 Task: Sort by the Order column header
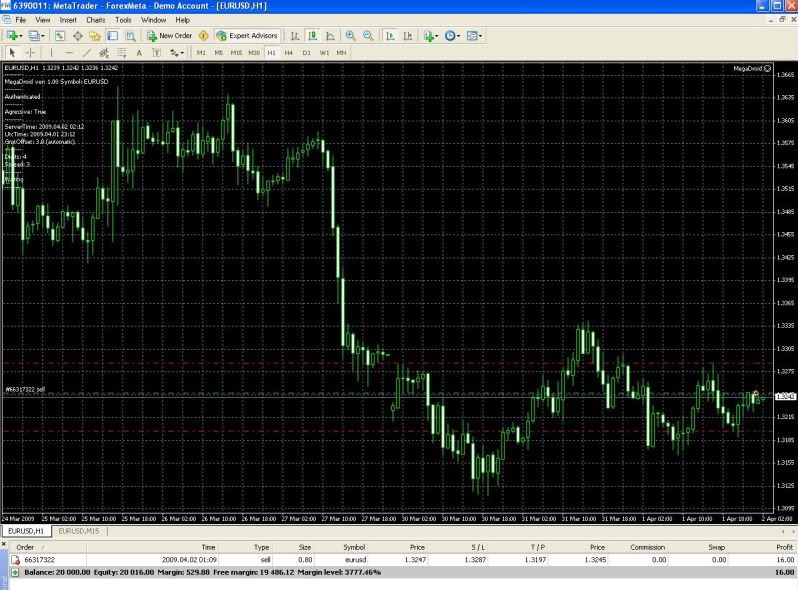pyautogui.click(x=25, y=547)
